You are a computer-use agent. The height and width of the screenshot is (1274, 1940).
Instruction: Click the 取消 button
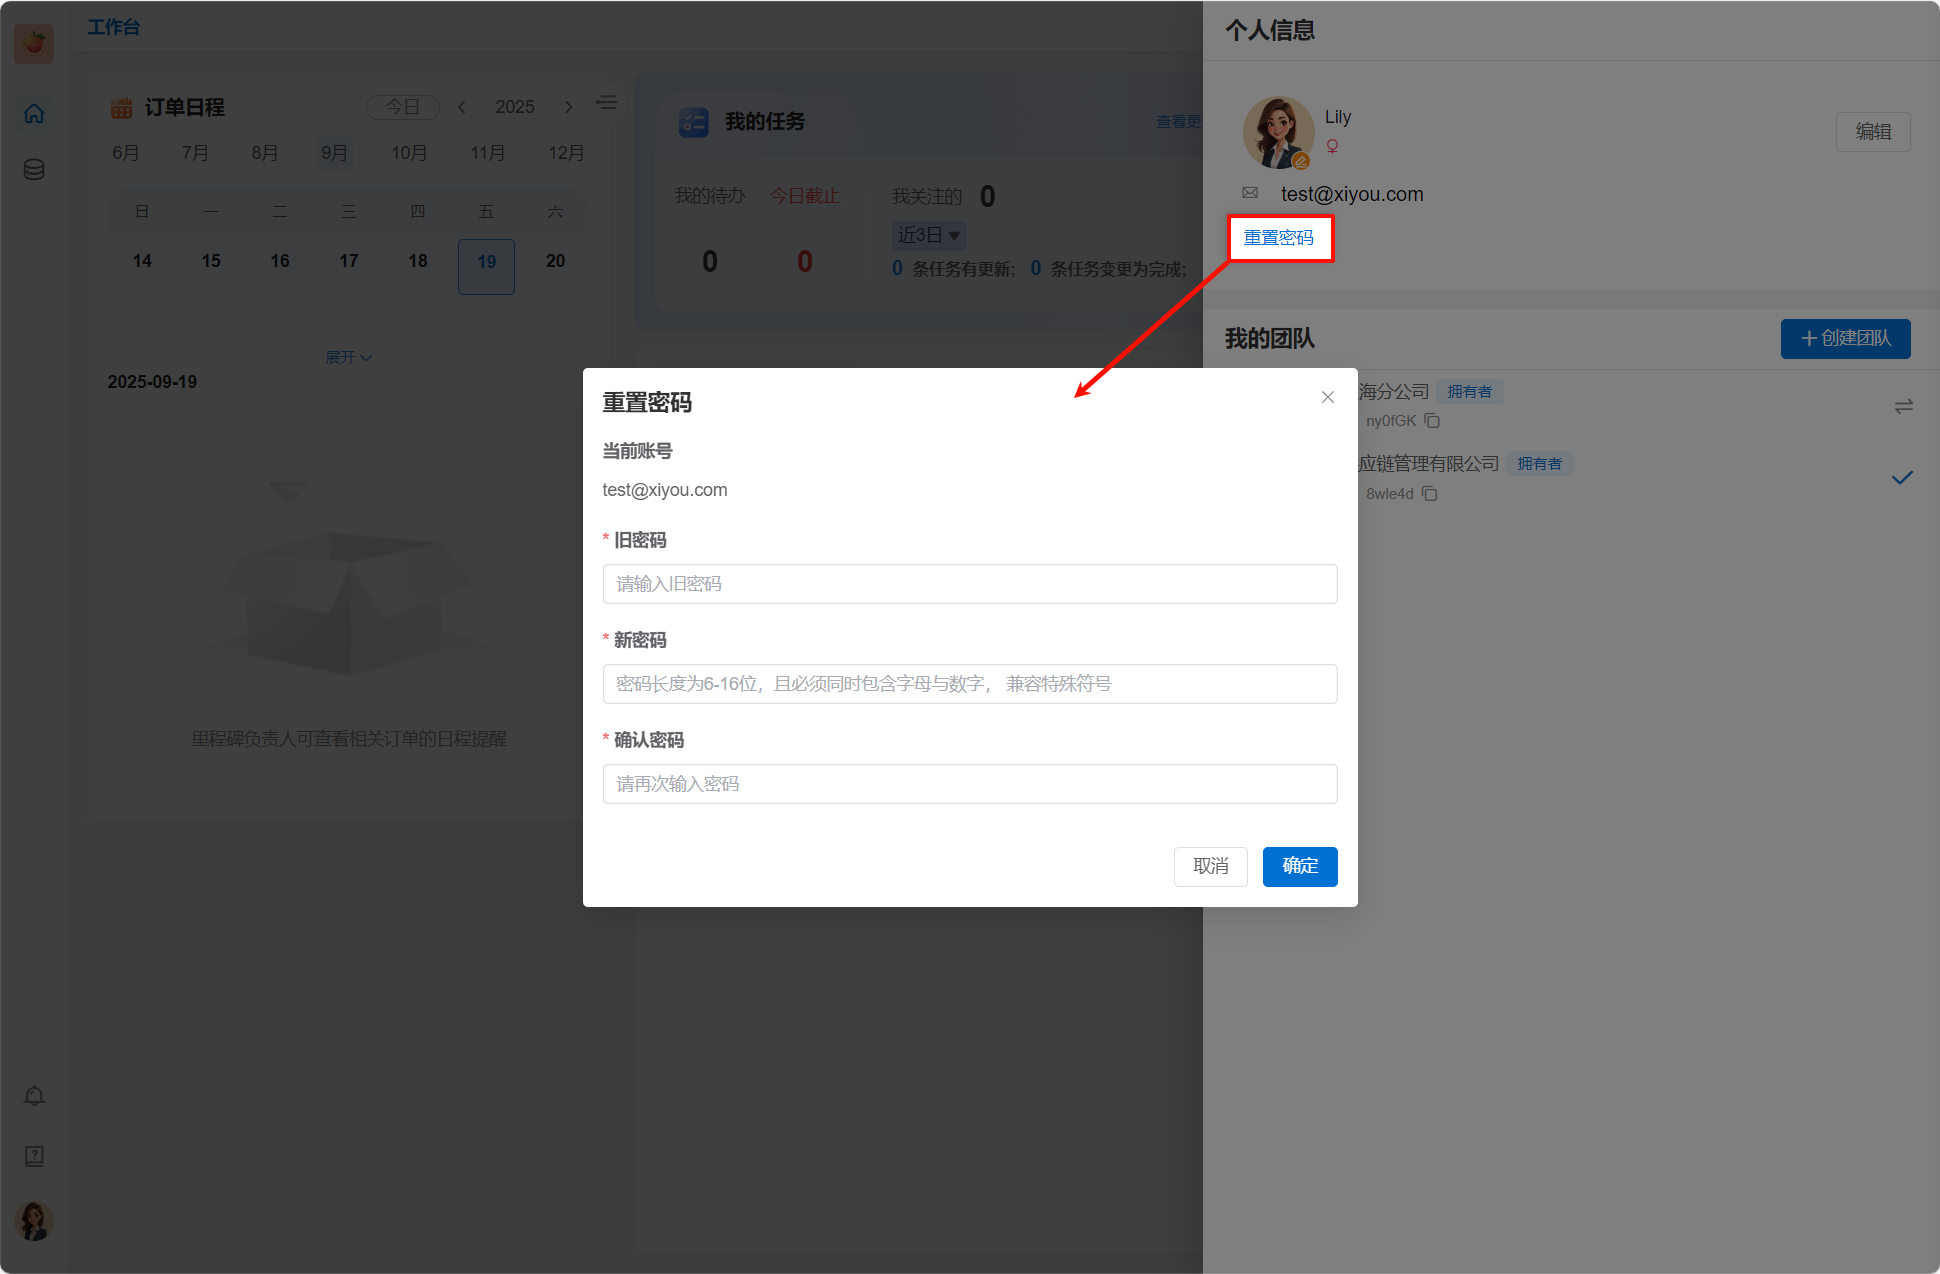(x=1210, y=866)
